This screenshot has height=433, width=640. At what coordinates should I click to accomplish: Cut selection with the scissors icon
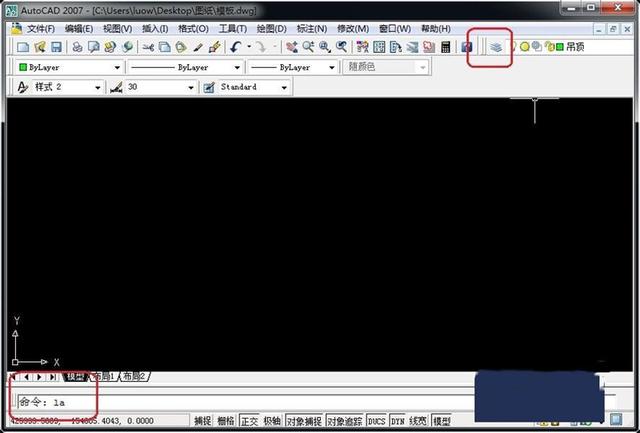(148, 47)
